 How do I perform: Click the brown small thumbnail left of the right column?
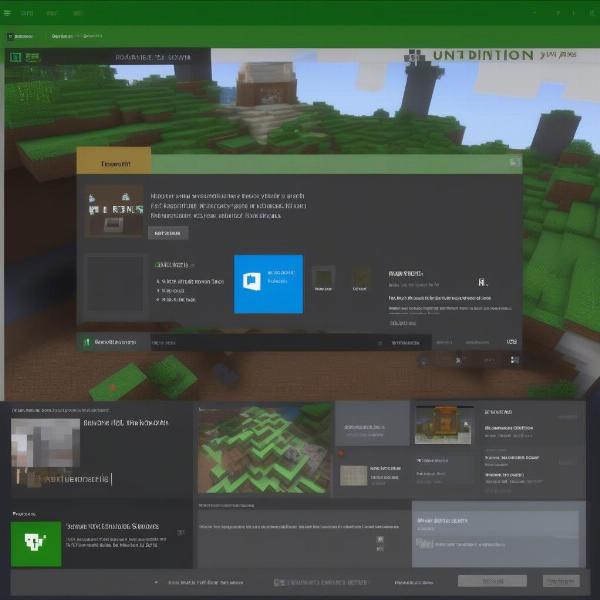(x=360, y=276)
